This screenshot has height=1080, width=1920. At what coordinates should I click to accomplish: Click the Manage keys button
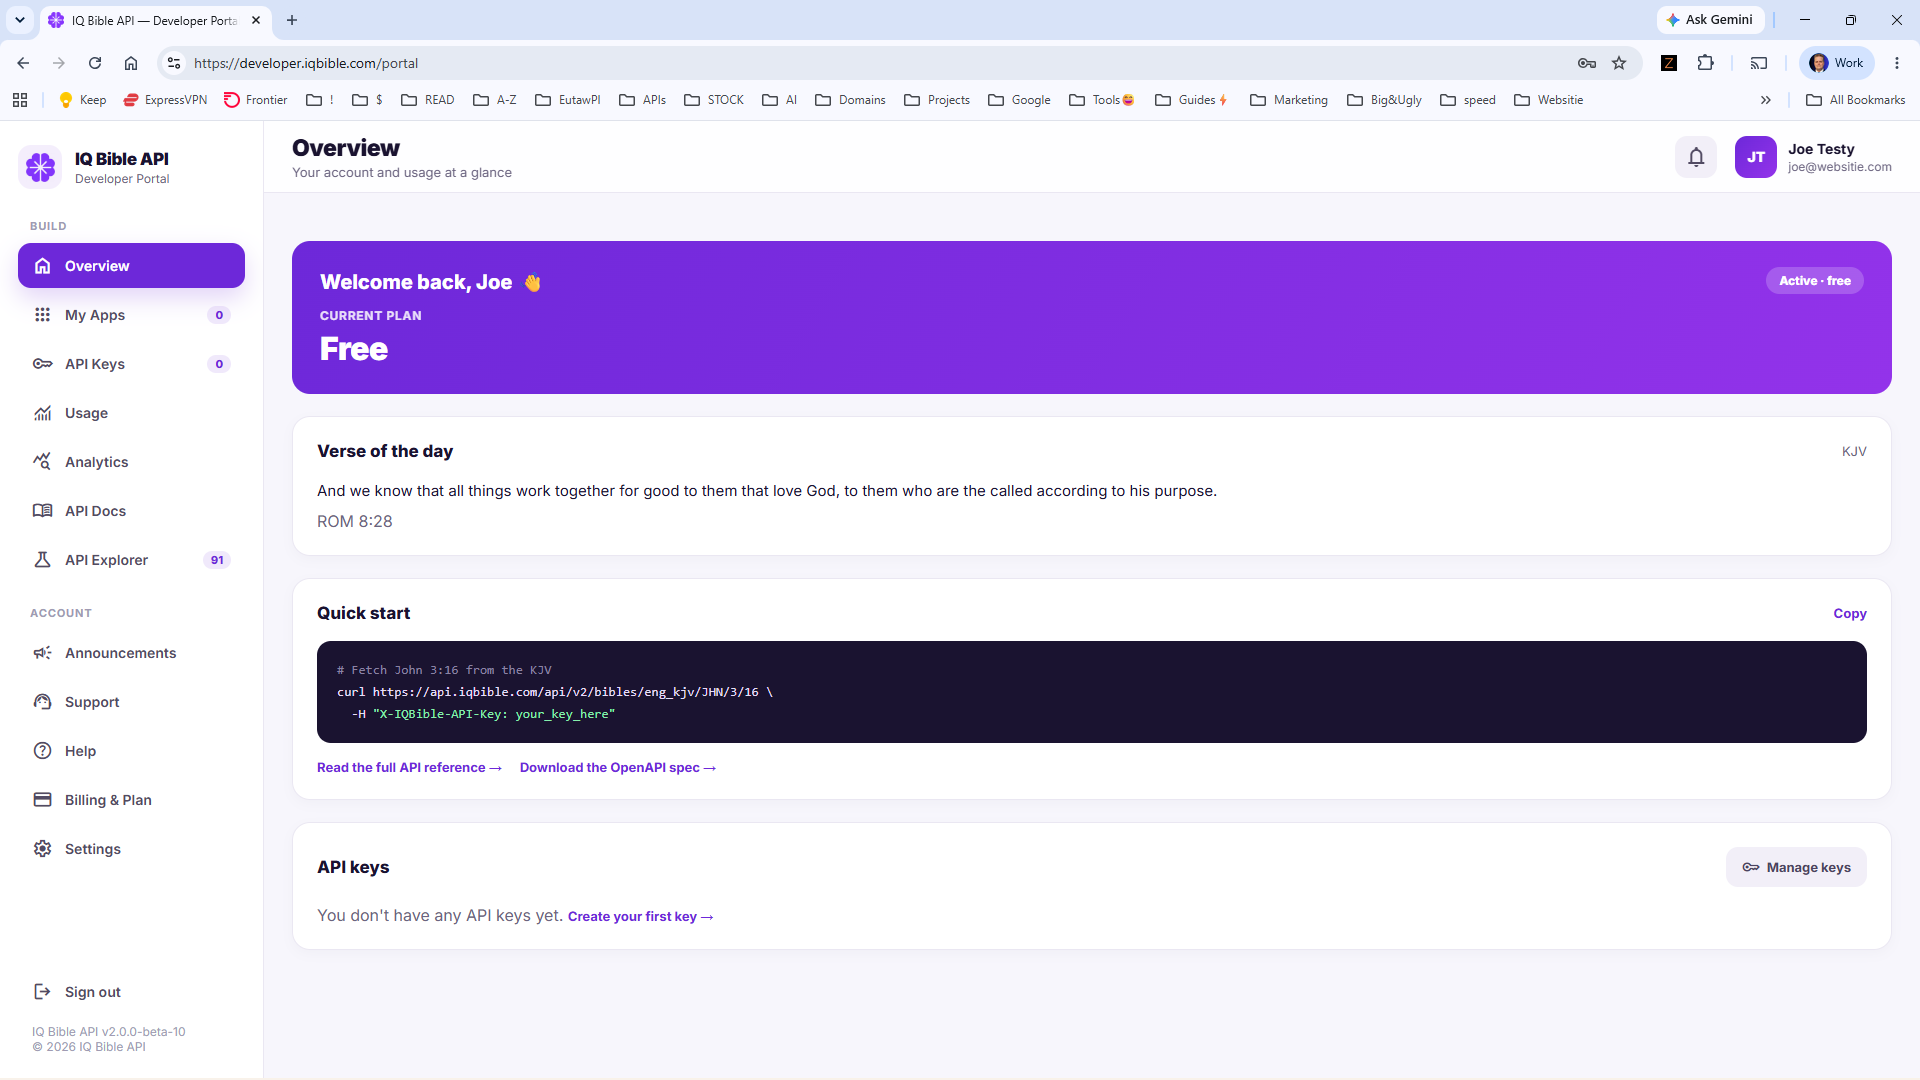(1796, 867)
